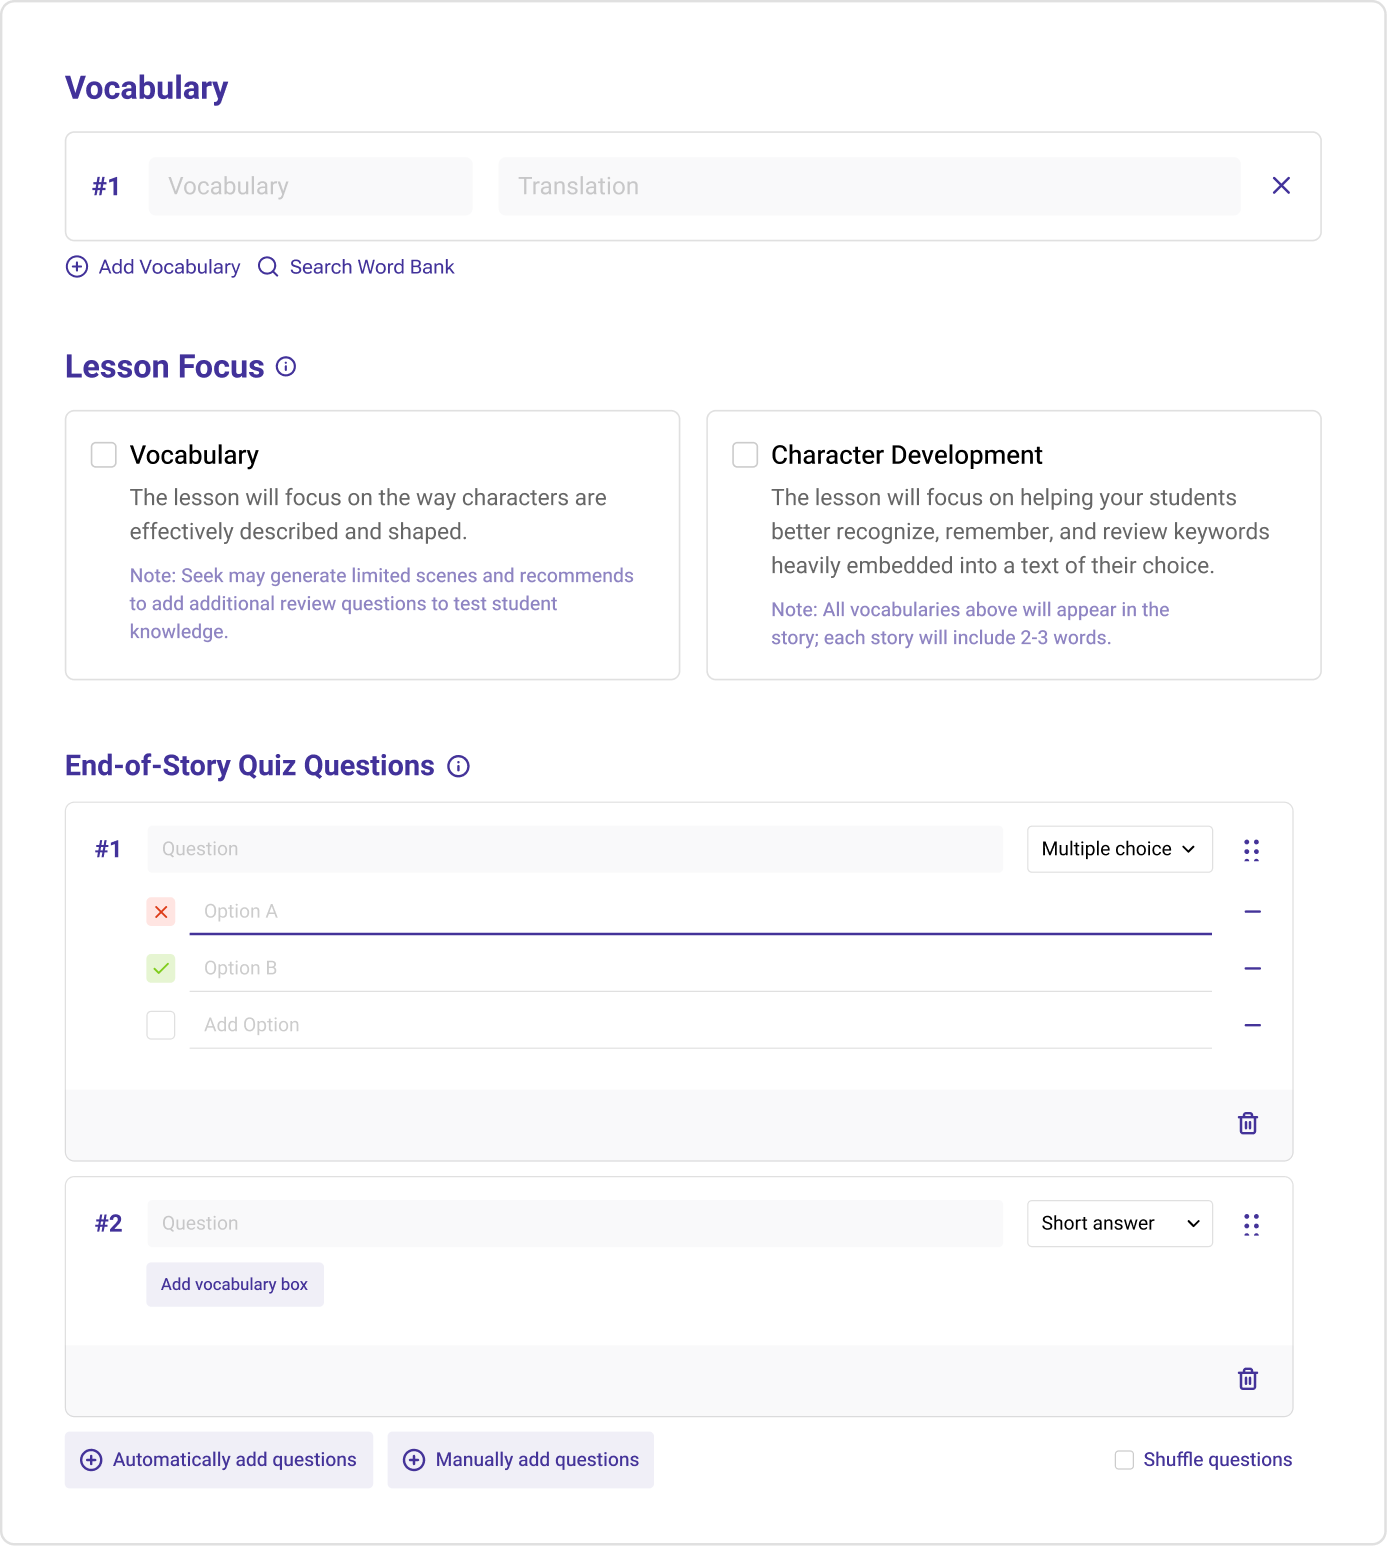Open the Multiple choice question type dropdown
The width and height of the screenshot is (1387, 1546).
click(x=1119, y=849)
